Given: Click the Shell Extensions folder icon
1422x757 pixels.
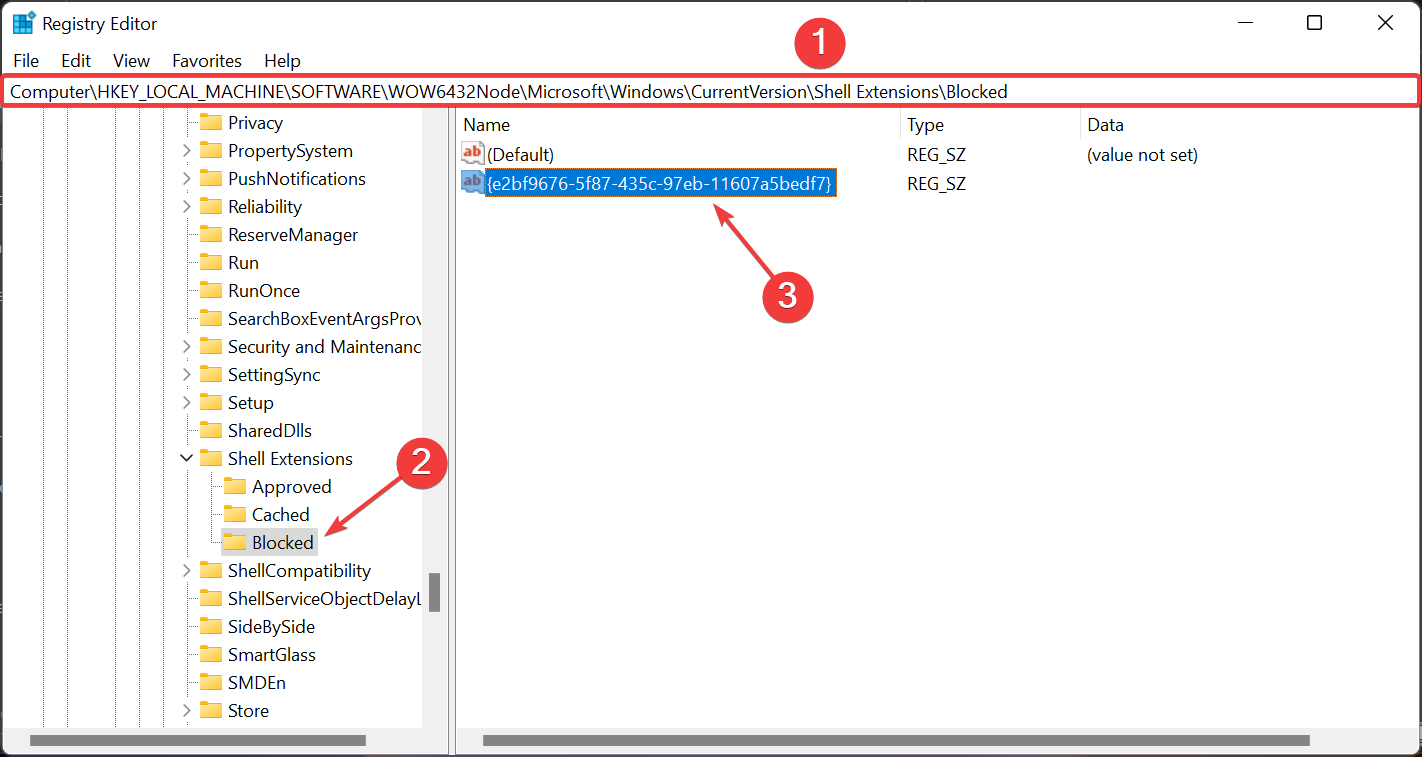Looking at the screenshot, I should (x=210, y=459).
